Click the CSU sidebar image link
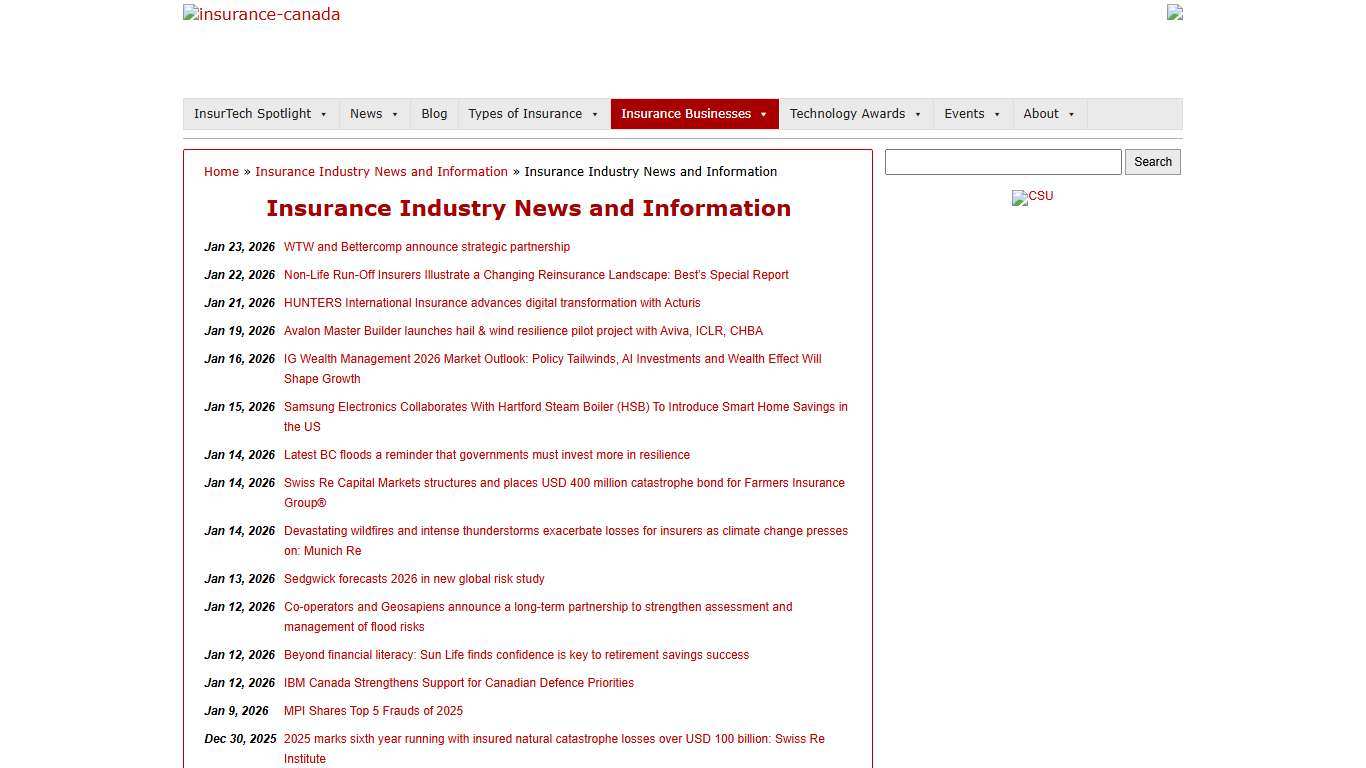 coord(1032,197)
